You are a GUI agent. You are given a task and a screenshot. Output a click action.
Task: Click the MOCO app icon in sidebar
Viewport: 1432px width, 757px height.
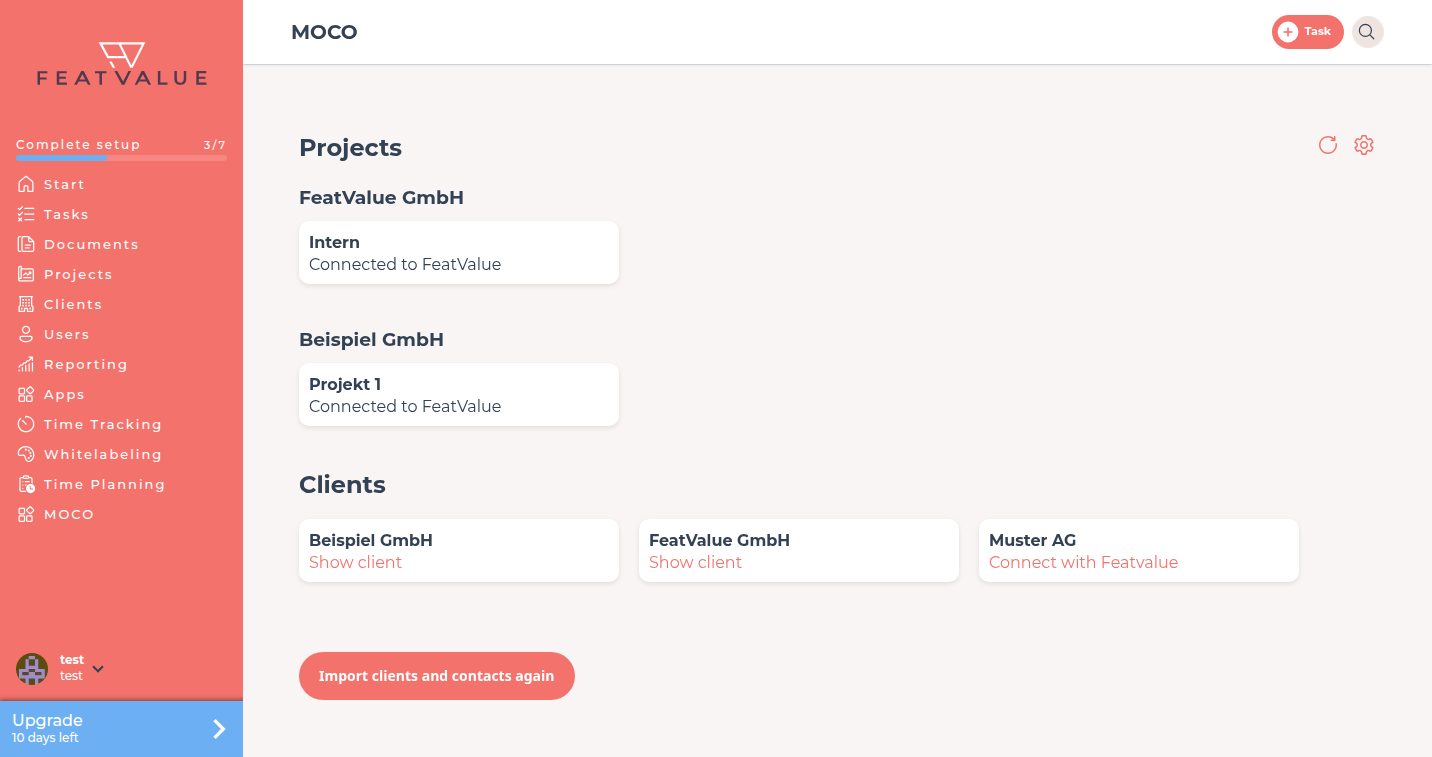point(26,514)
